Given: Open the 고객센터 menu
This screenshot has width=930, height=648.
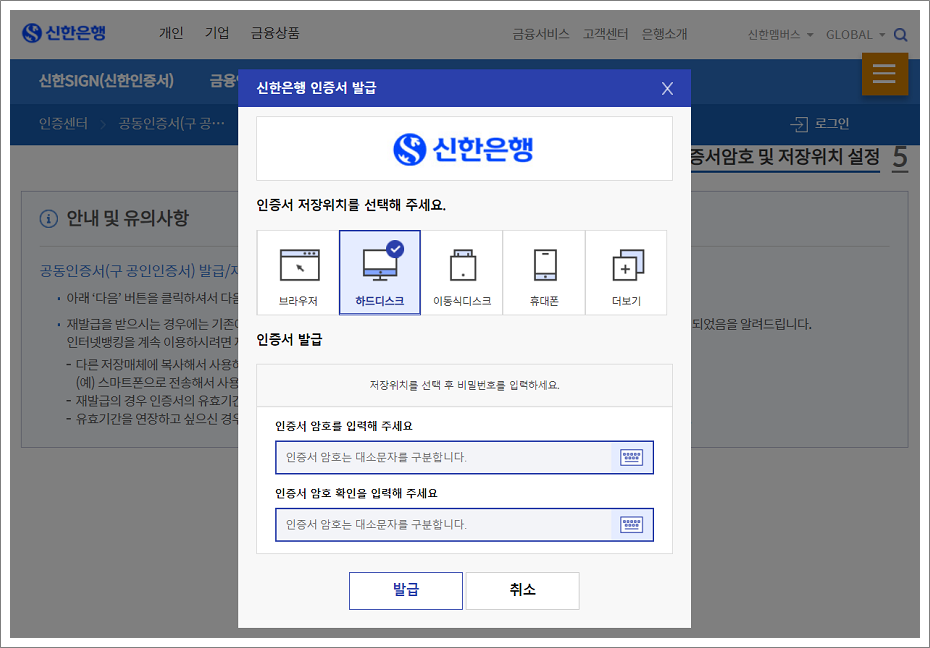Looking at the screenshot, I should [606, 34].
